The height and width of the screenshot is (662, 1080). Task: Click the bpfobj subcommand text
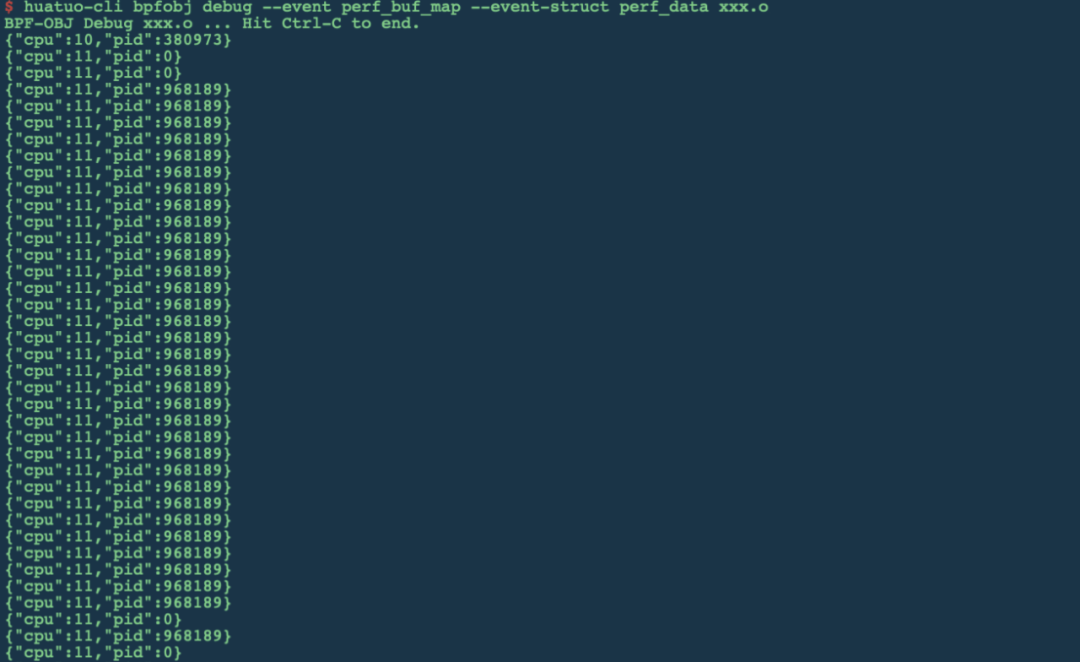click(162, 8)
